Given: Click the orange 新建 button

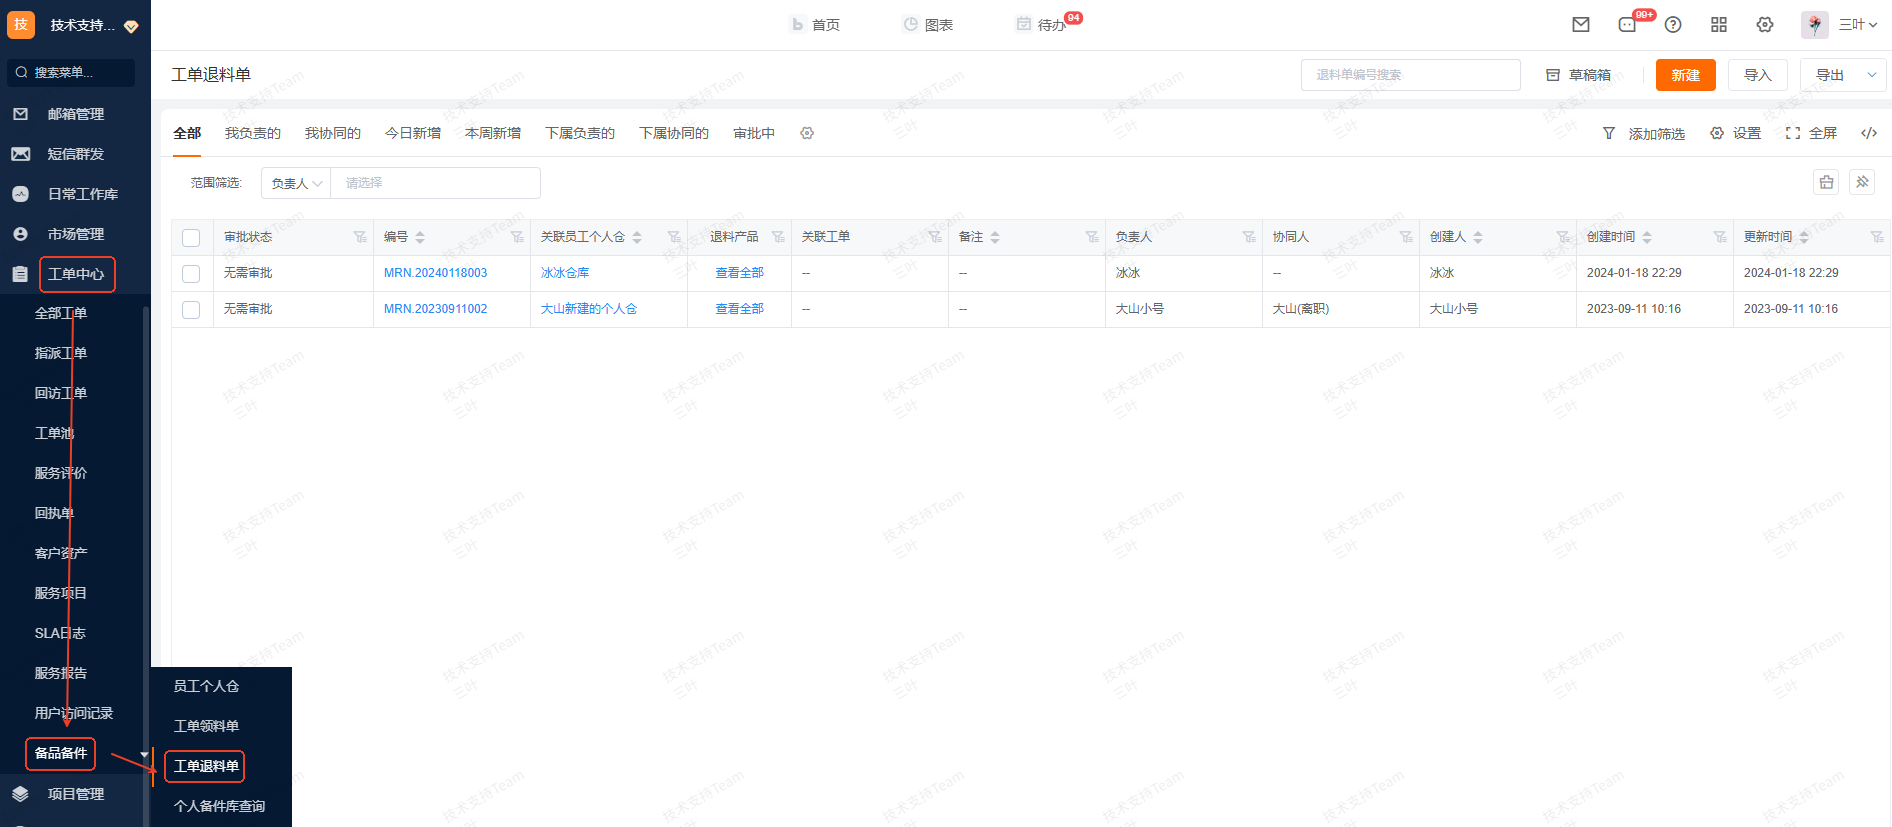Looking at the screenshot, I should pyautogui.click(x=1685, y=75).
